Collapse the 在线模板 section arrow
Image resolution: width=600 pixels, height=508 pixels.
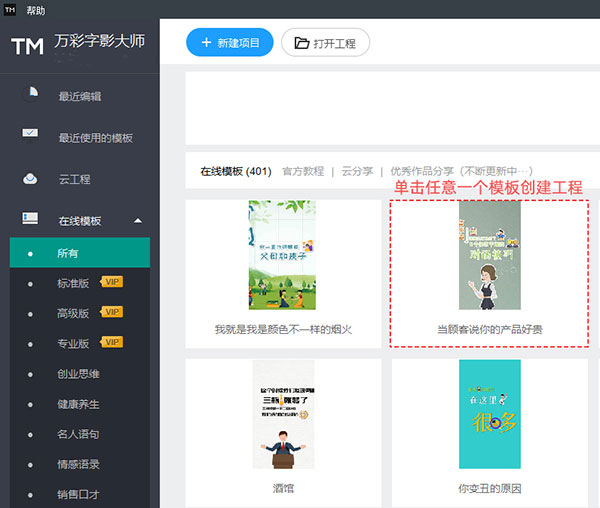(137, 221)
